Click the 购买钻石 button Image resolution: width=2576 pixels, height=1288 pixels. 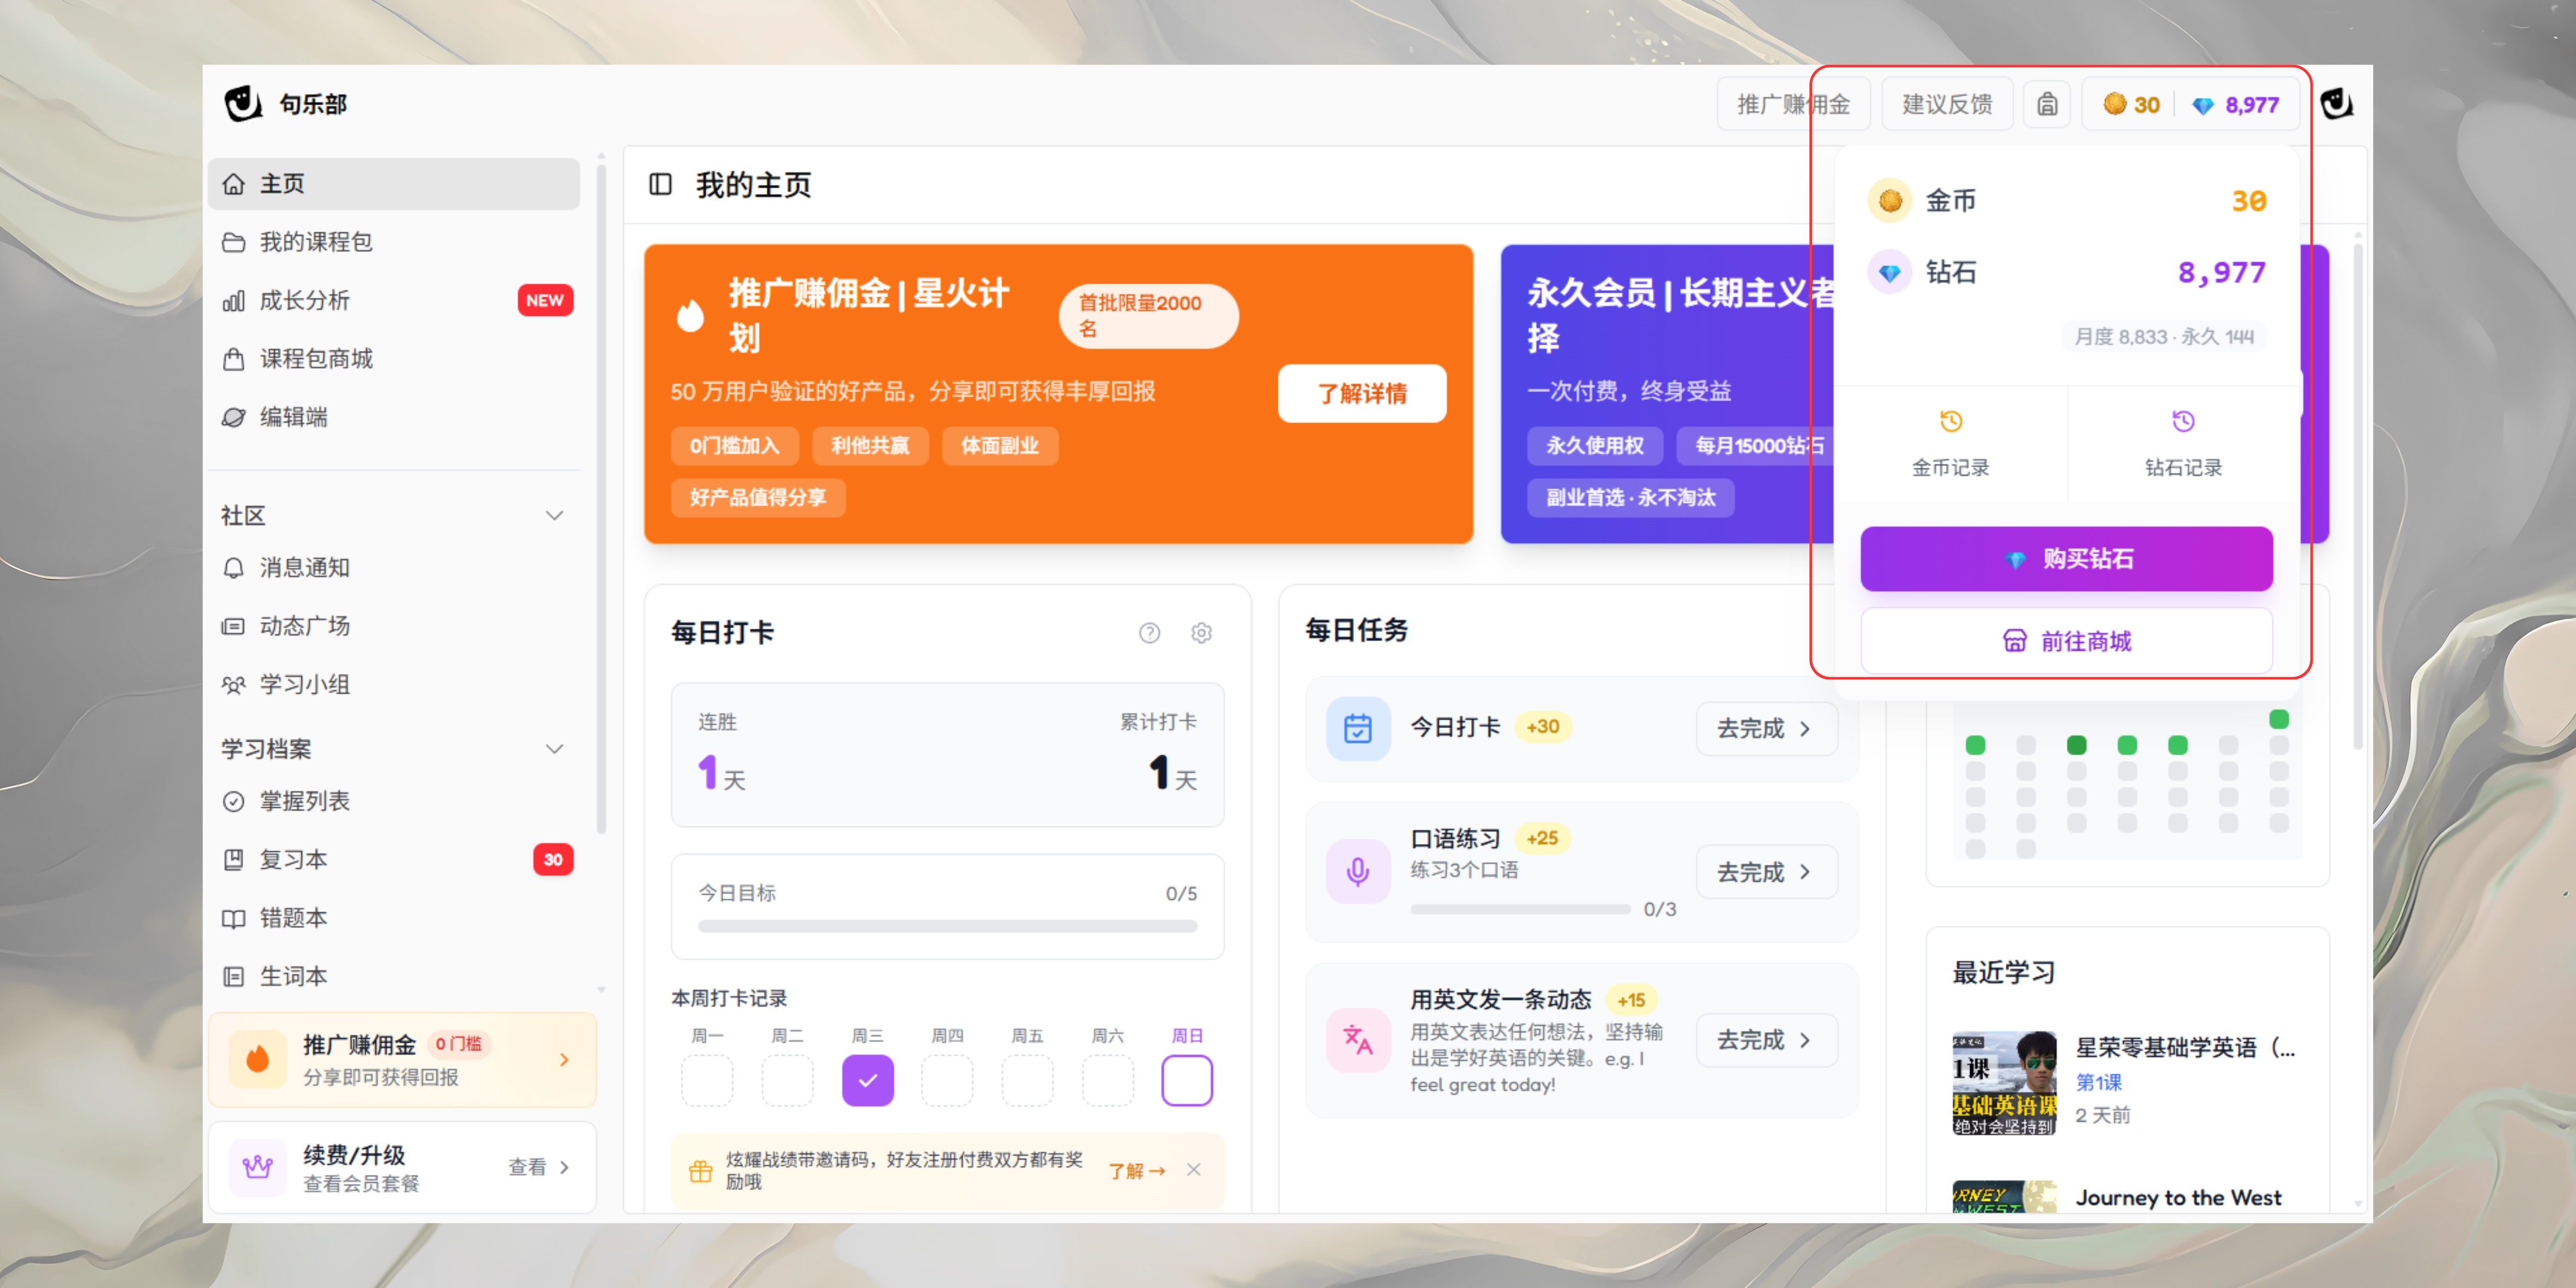2066,559
